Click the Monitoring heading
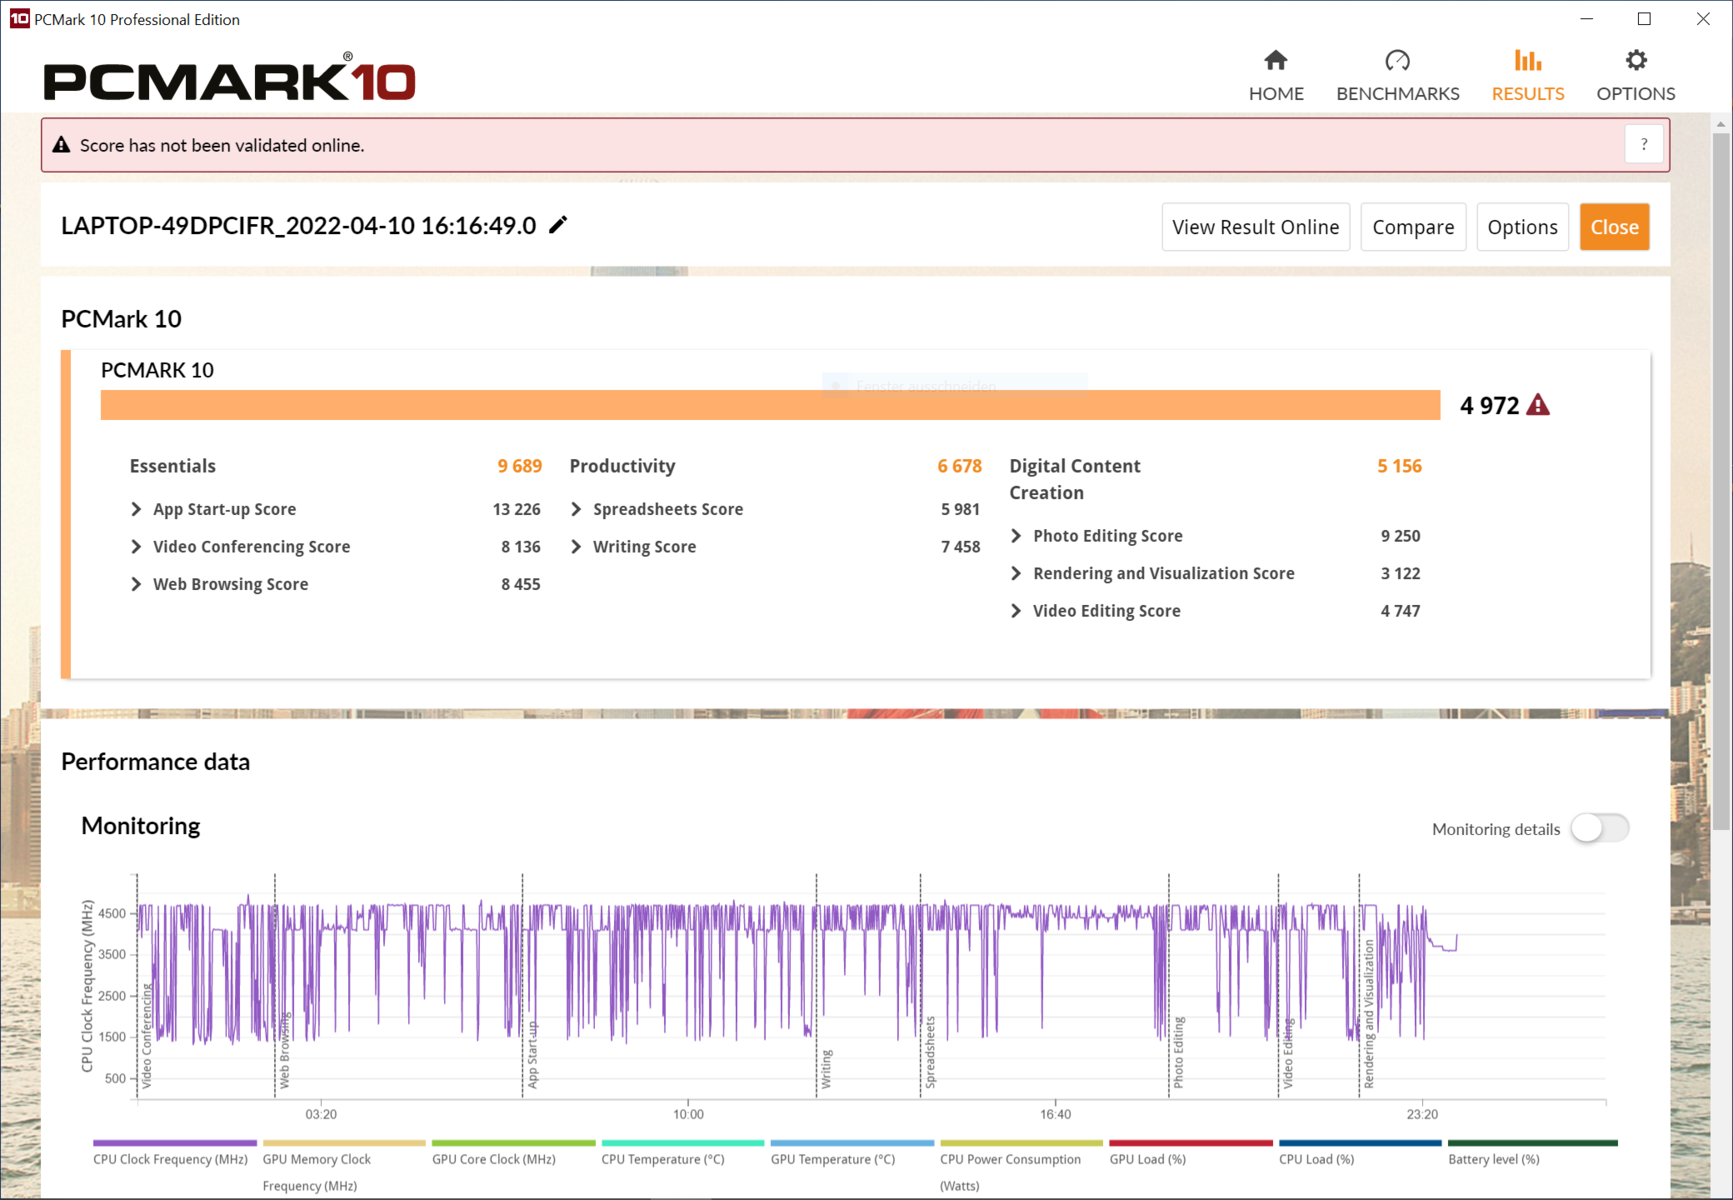Viewport: 1733px width, 1200px height. pos(141,826)
